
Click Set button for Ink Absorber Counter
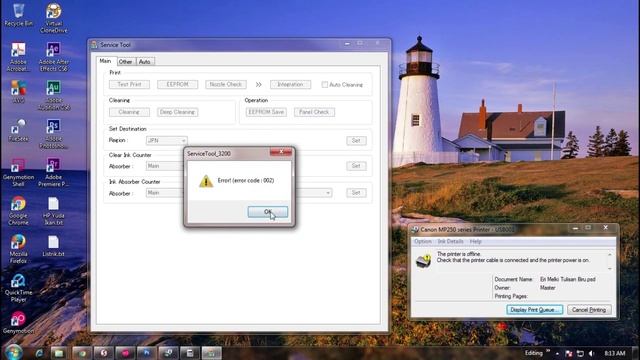click(x=356, y=193)
